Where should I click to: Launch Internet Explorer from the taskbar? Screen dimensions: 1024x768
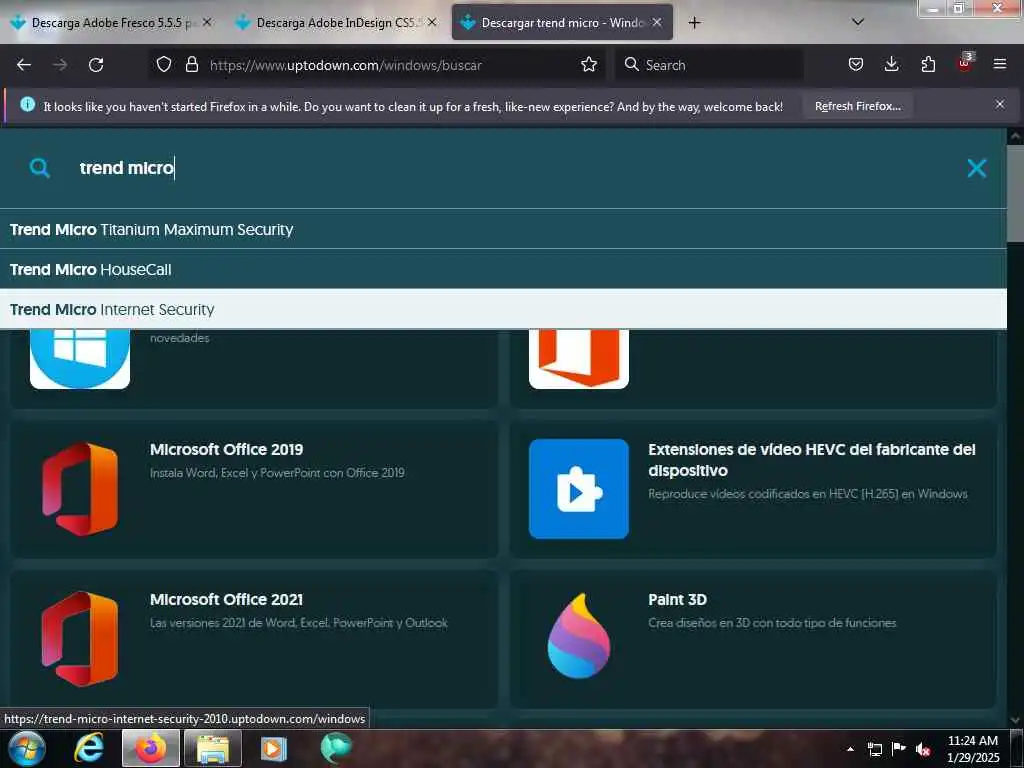click(x=89, y=748)
